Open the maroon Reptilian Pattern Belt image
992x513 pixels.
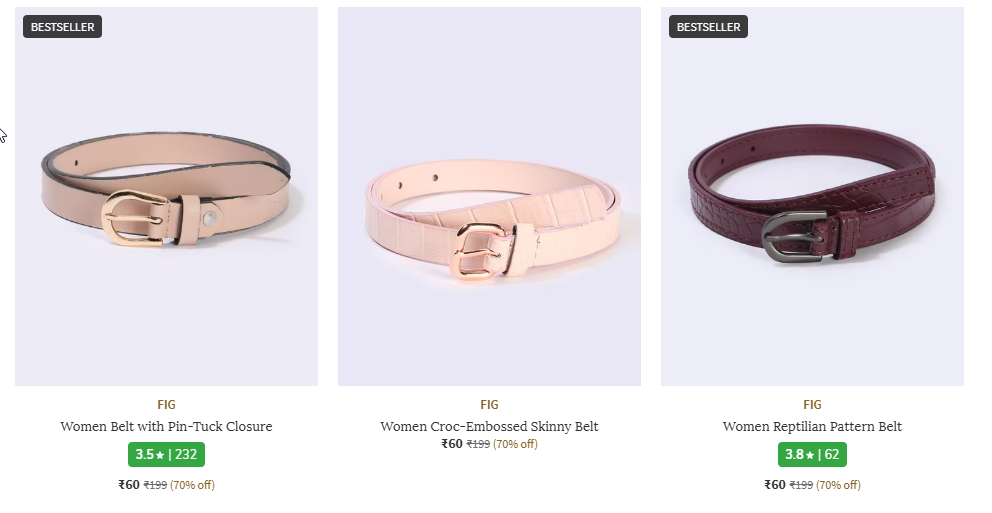[812, 196]
